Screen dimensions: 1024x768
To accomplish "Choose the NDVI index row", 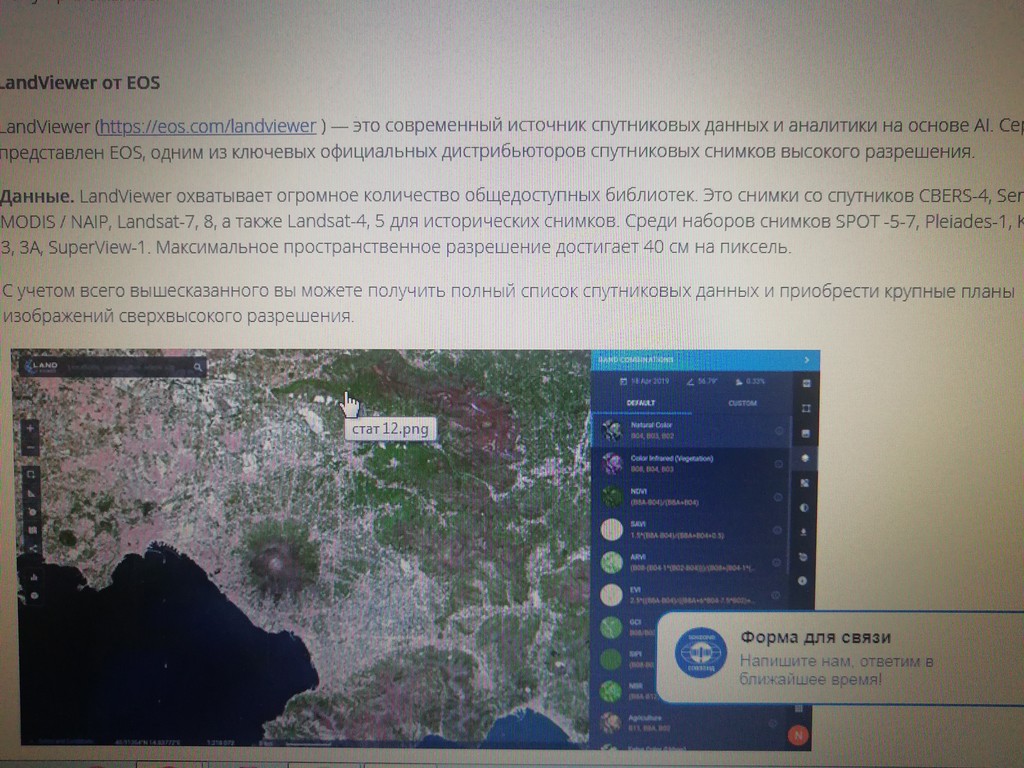I will tap(690, 496).
